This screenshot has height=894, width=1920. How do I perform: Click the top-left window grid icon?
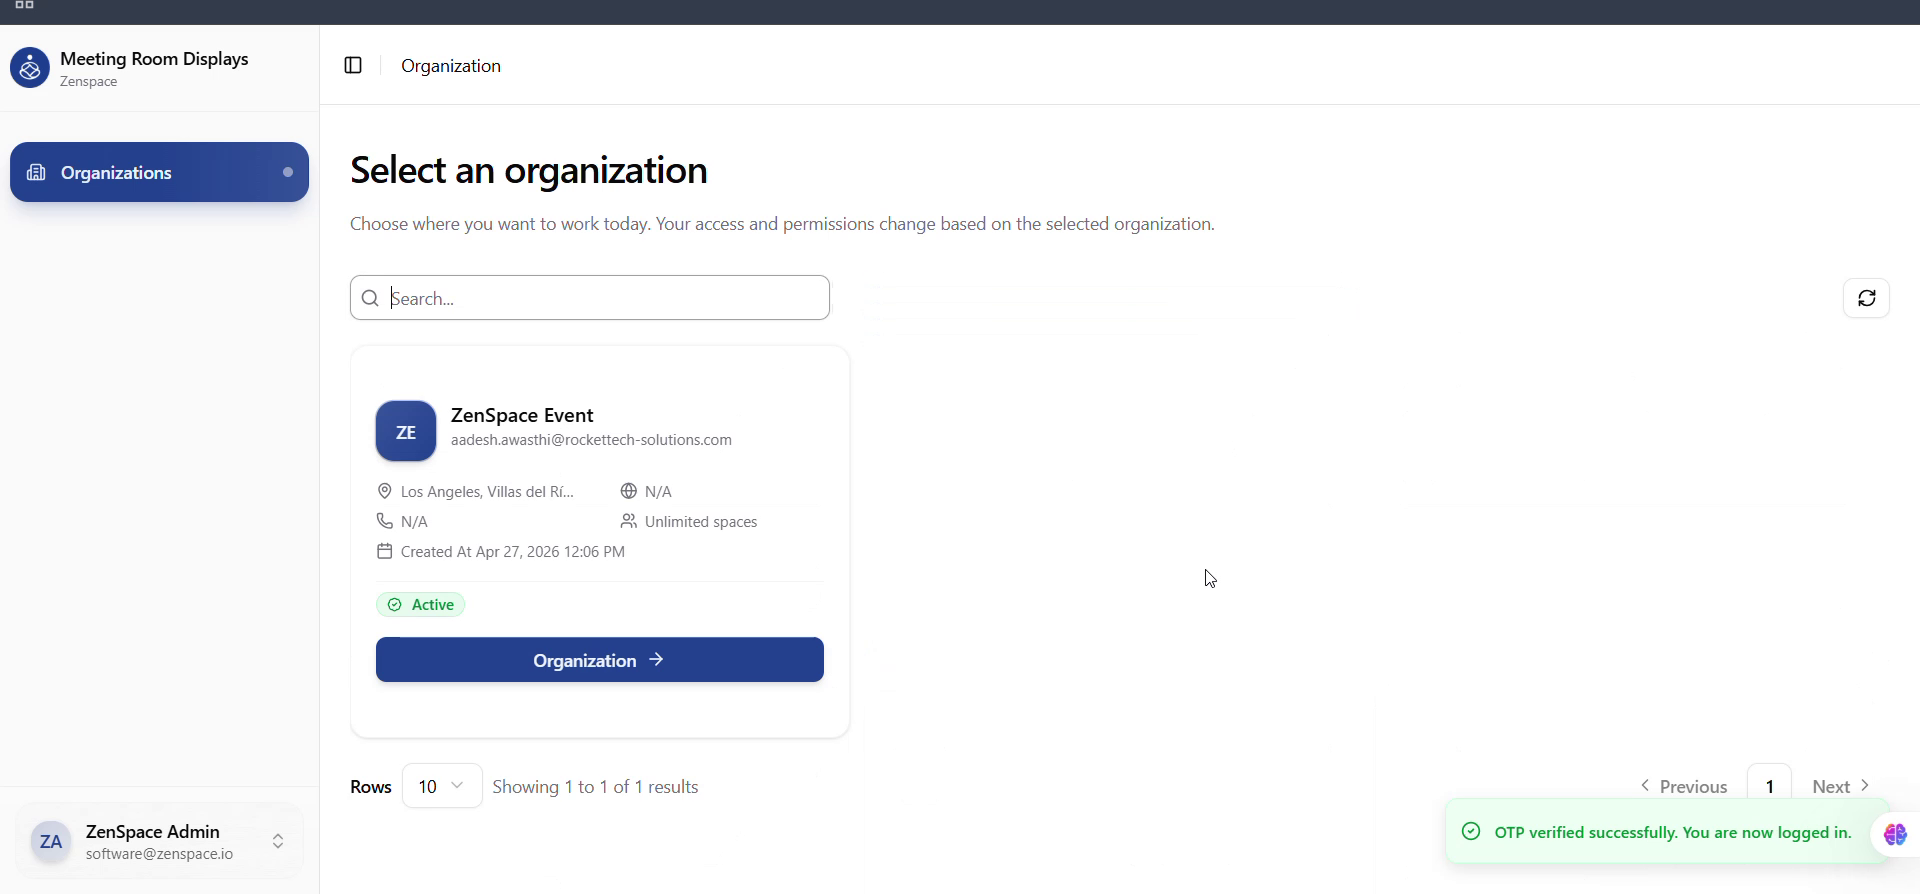pyautogui.click(x=25, y=5)
